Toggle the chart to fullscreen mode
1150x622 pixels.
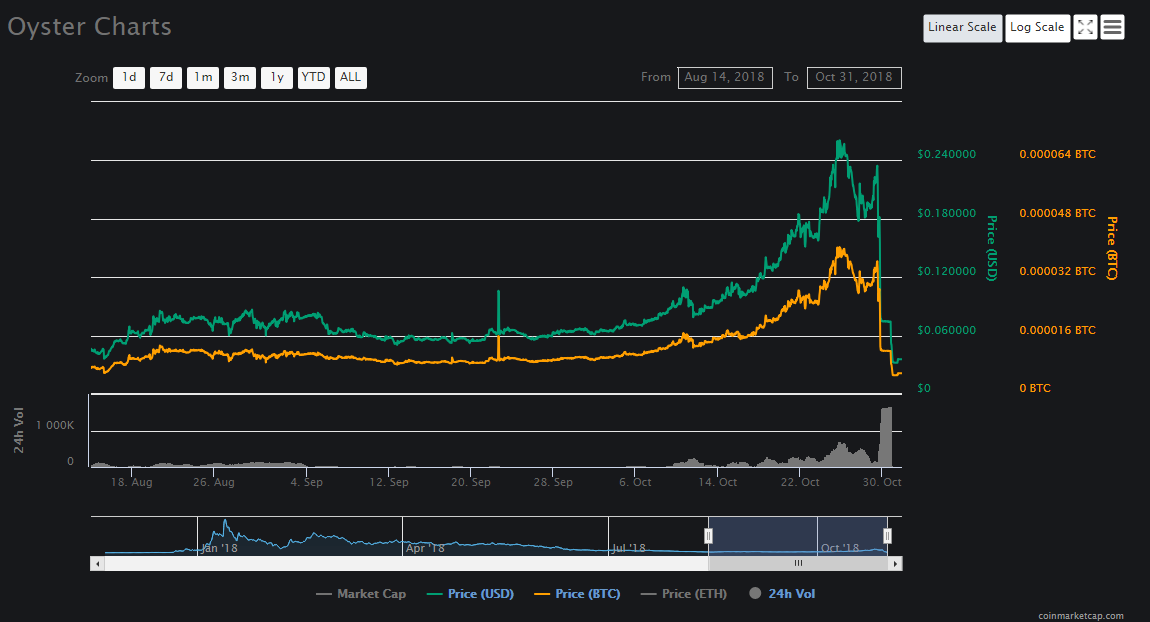coord(1085,28)
